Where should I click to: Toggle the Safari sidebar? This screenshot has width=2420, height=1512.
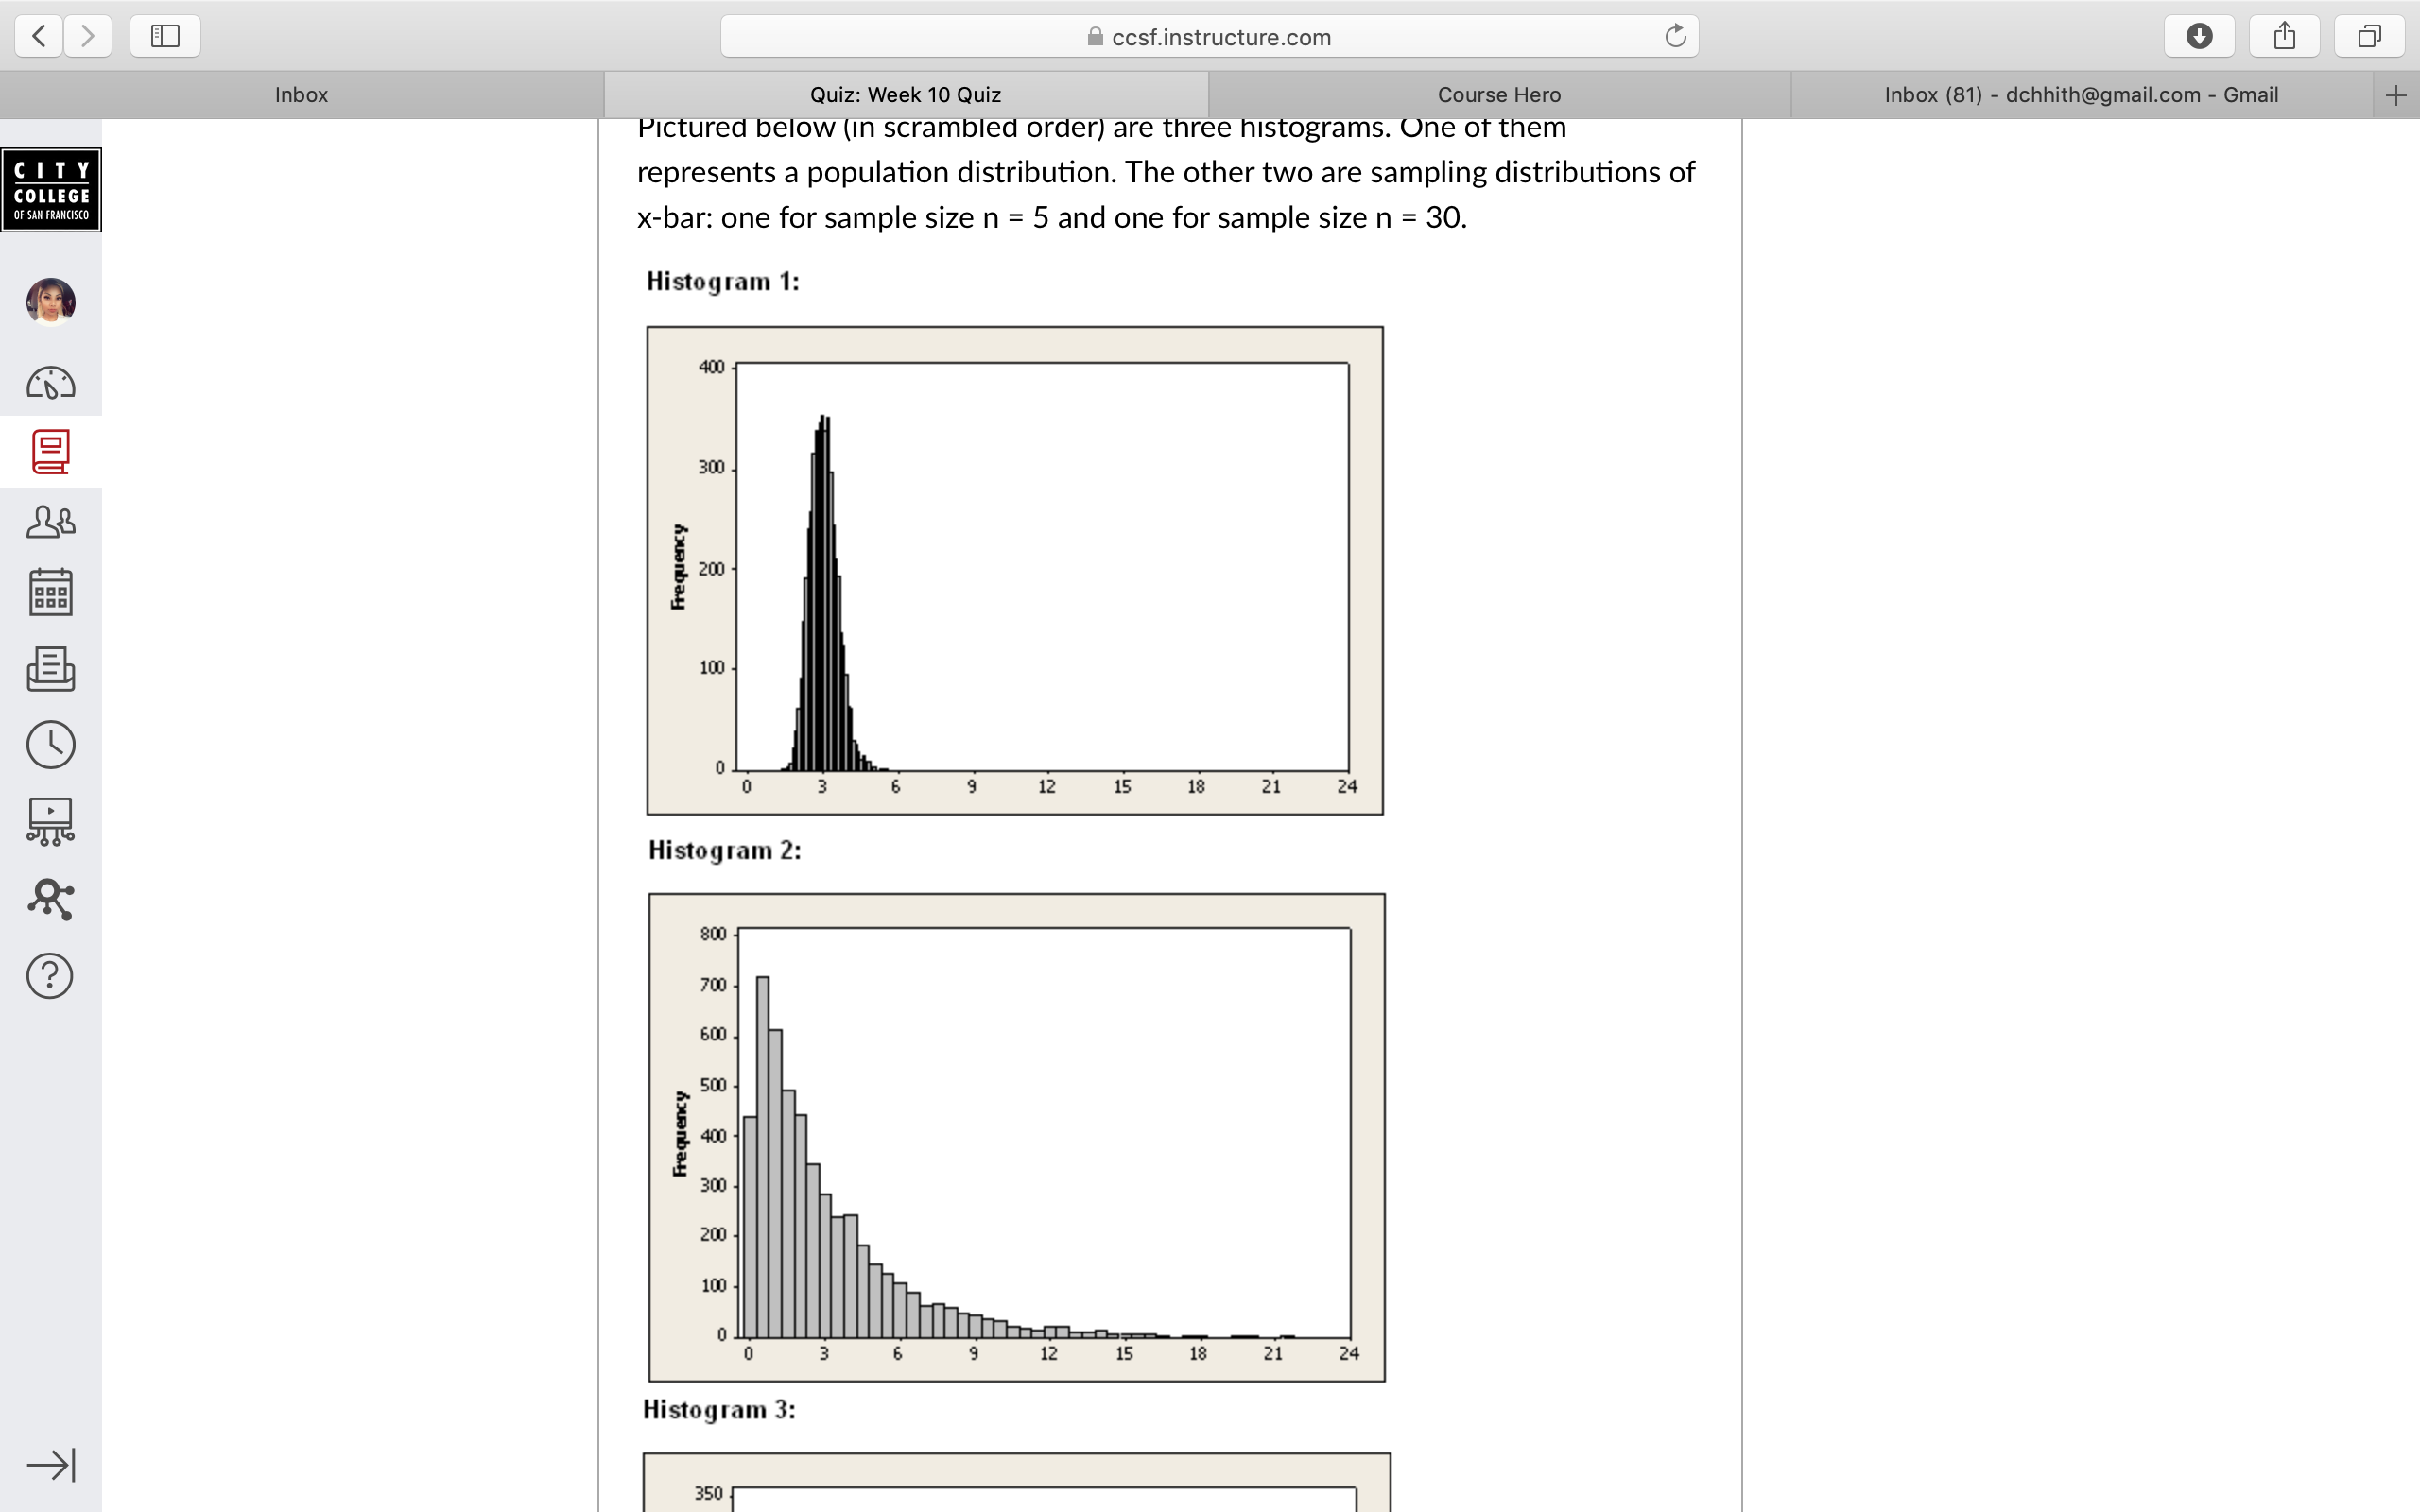(x=164, y=36)
